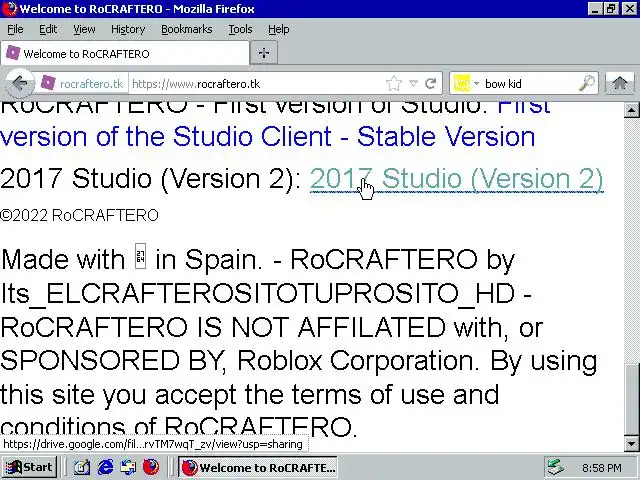Open the Windows Start menu
The width and height of the screenshot is (640, 480).
pyautogui.click(x=29, y=467)
